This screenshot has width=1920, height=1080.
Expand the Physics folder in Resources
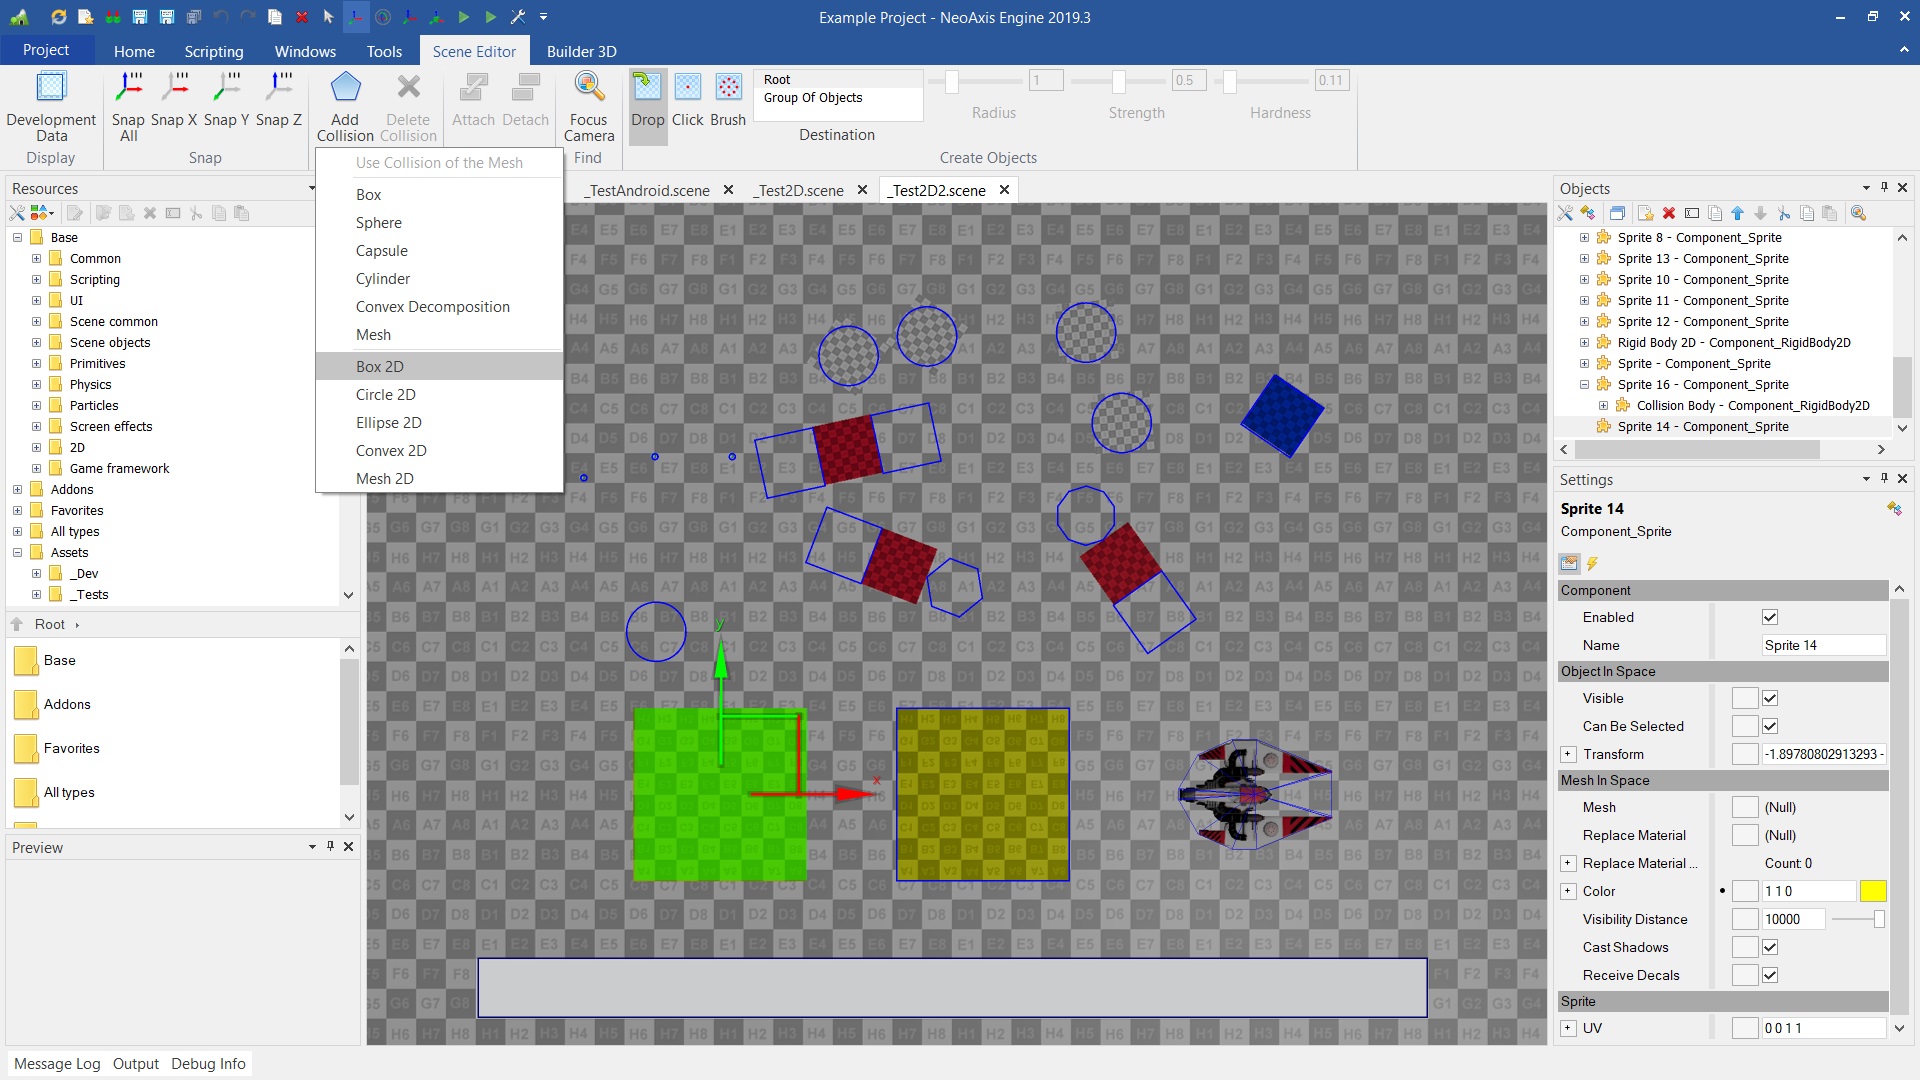tap(36, 384)
